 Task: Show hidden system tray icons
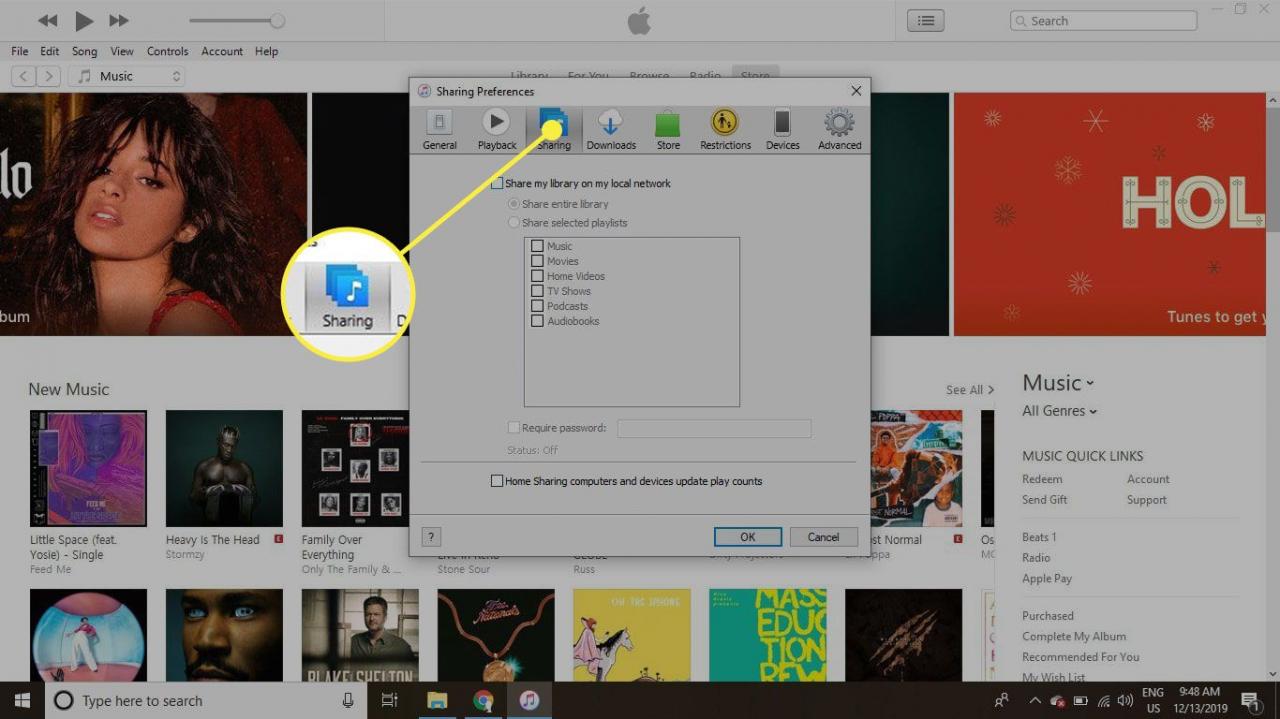tap(1034, 701)
